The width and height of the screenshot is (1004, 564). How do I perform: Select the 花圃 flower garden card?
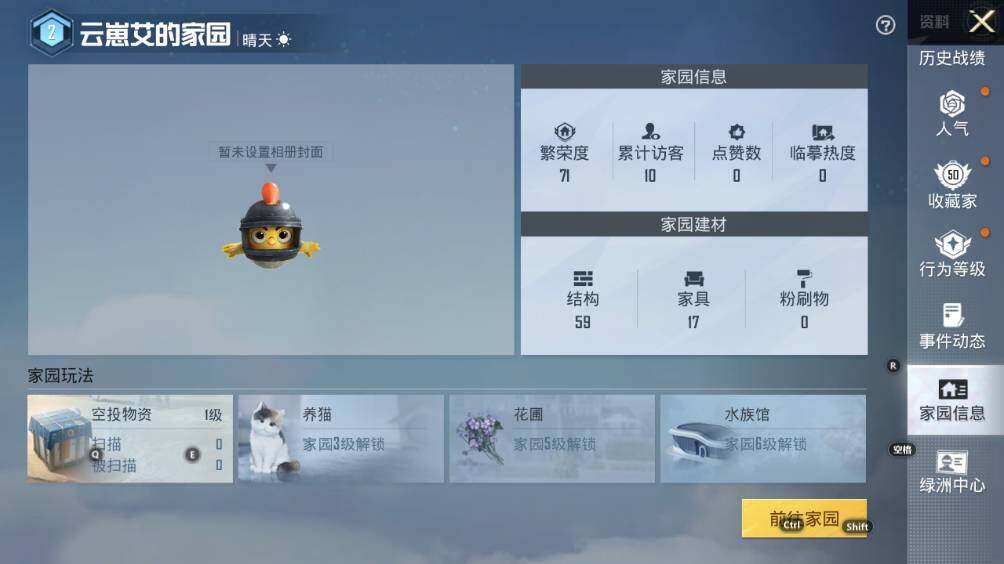click(552, 439)
